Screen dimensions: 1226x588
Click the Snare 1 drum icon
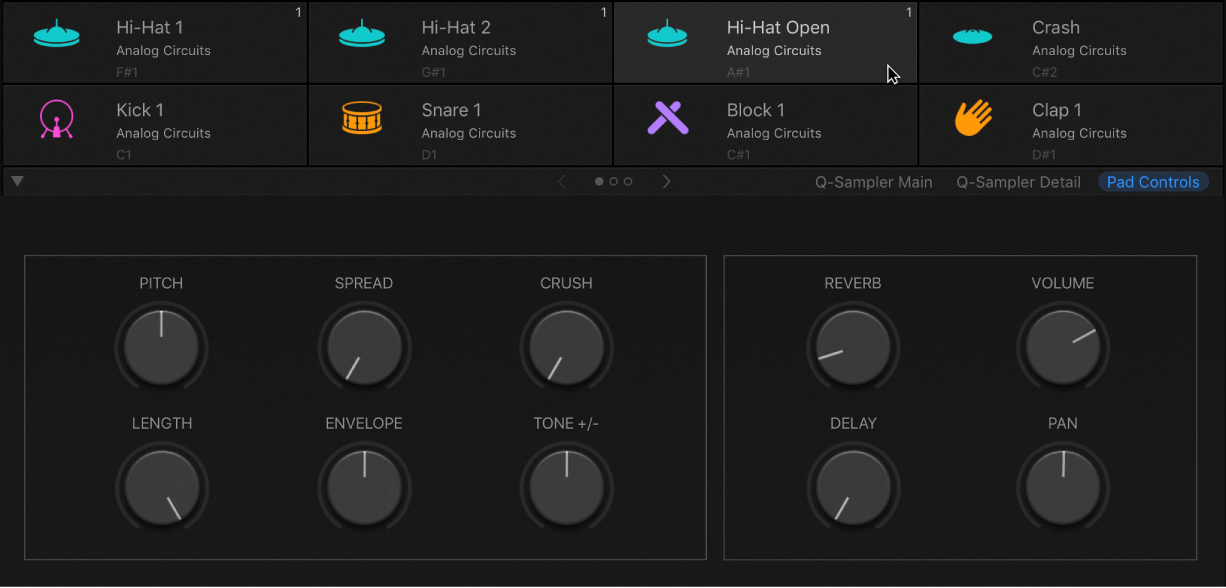point(362,117)
